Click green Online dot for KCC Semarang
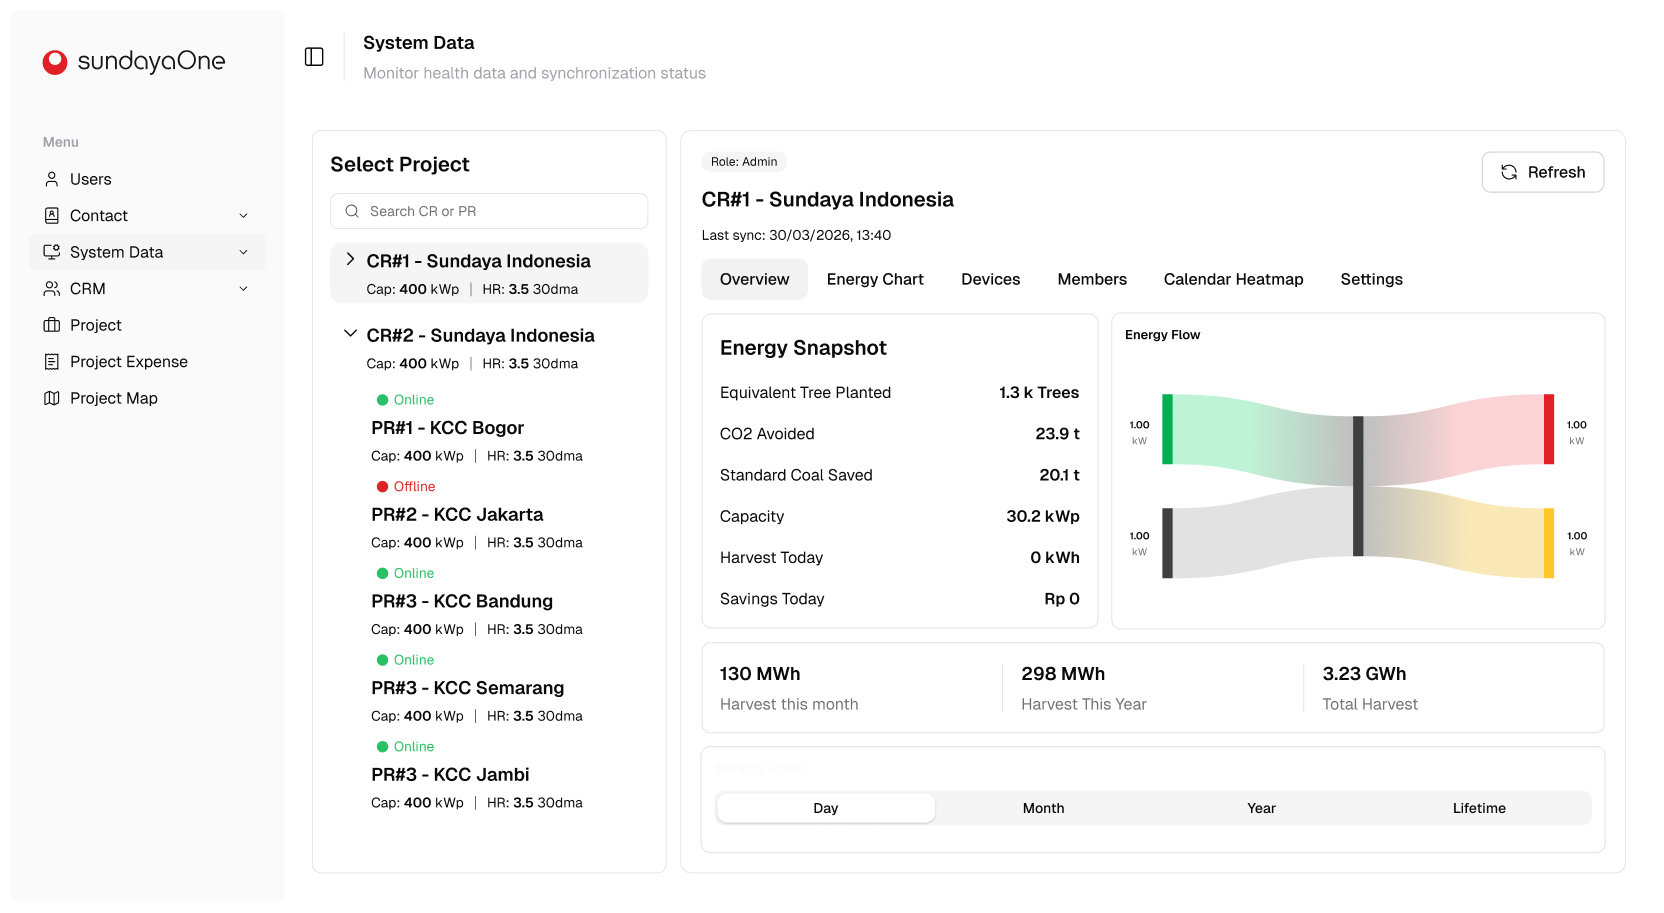 point(382,660)
